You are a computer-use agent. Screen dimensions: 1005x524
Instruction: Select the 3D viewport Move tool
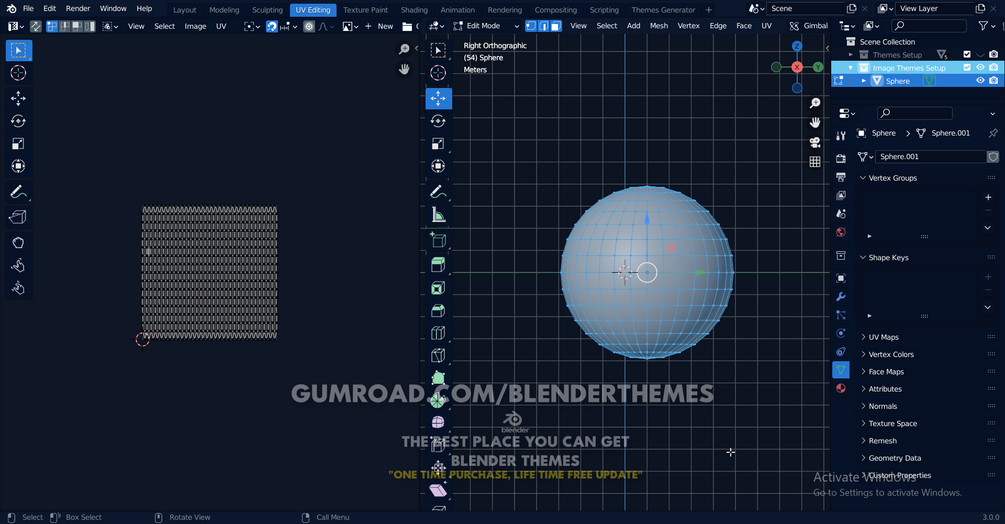(x=438, y=98)
